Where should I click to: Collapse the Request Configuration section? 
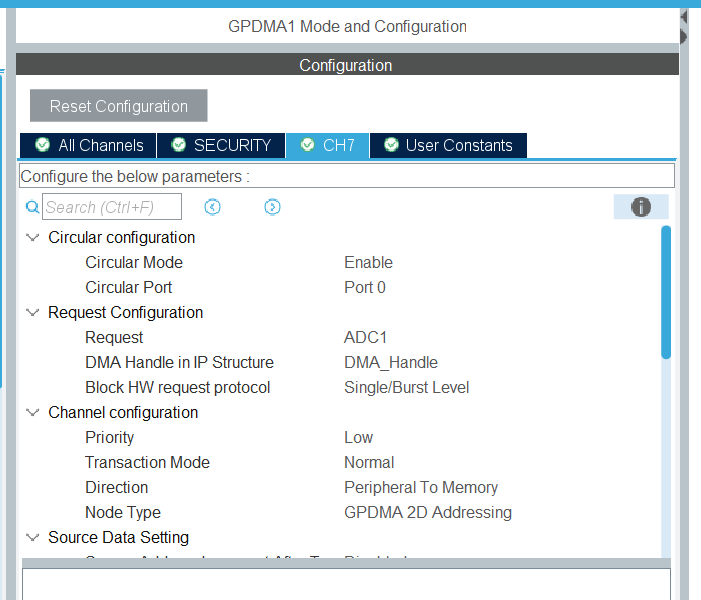point(33,313)
